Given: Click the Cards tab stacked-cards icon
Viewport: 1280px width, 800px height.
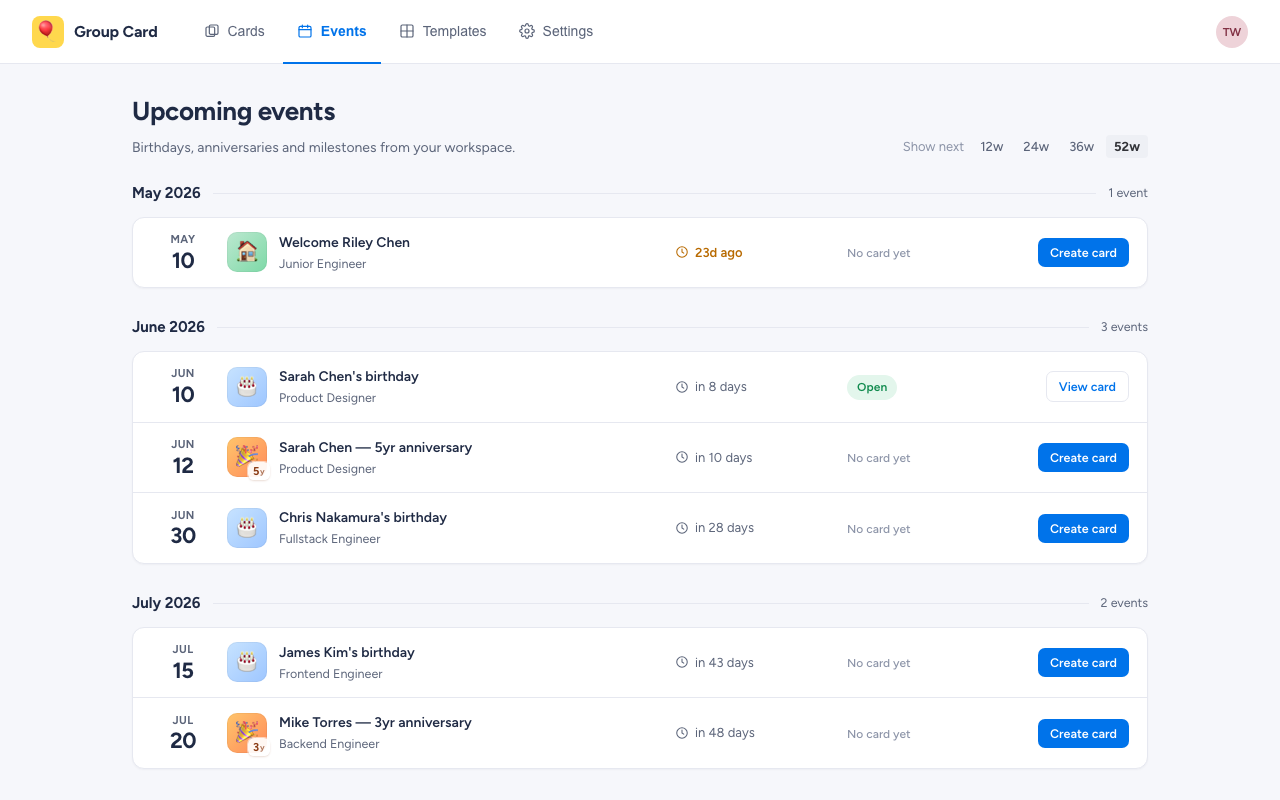Looking at the screenshot, I should 212,31.
